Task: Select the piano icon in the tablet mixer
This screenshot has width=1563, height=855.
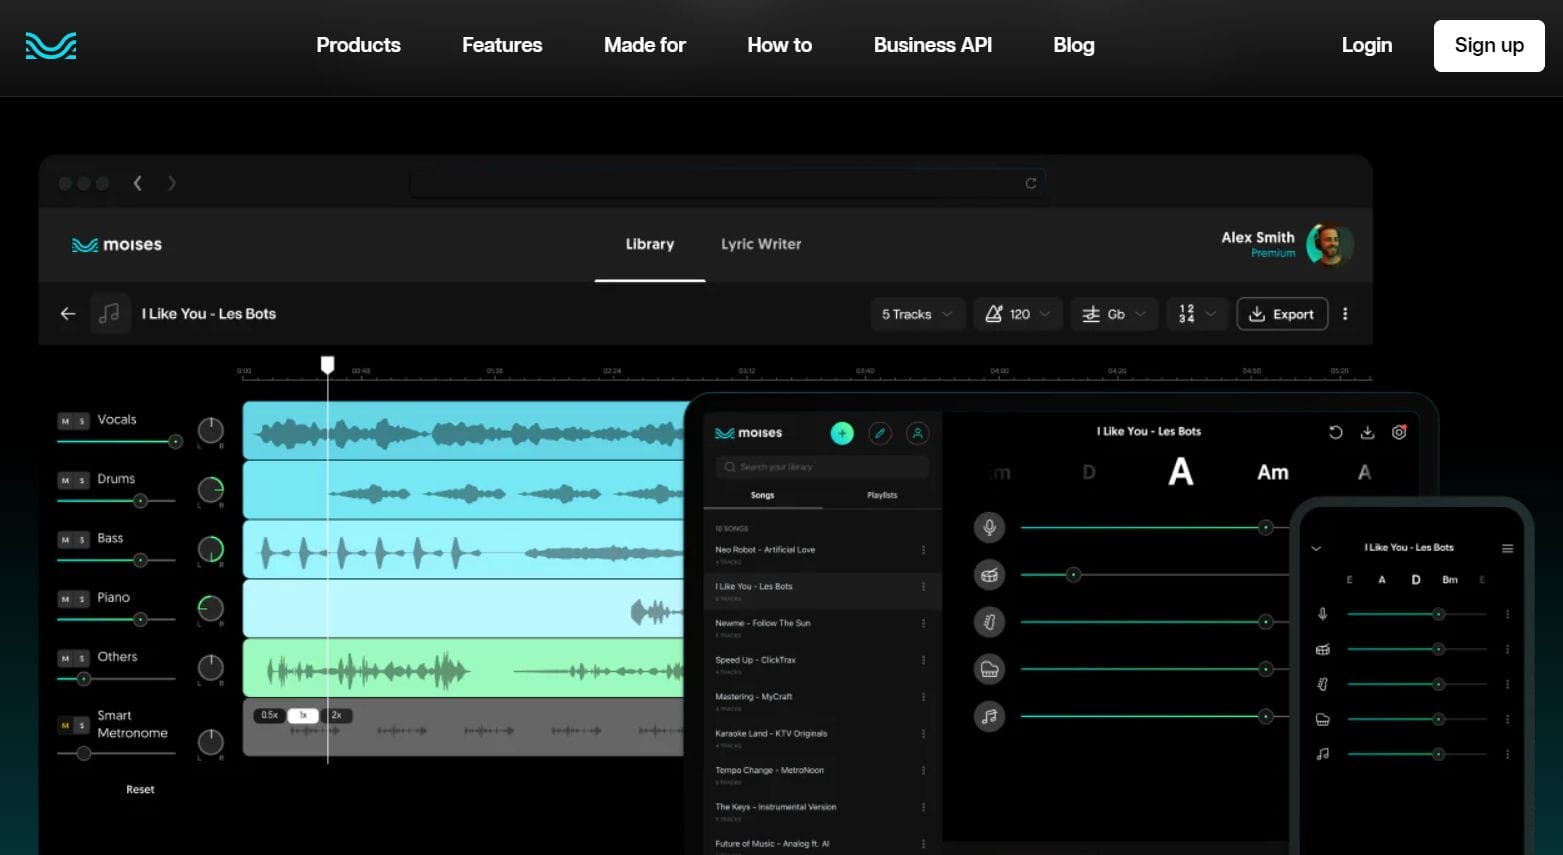Action: coord(989,669)
